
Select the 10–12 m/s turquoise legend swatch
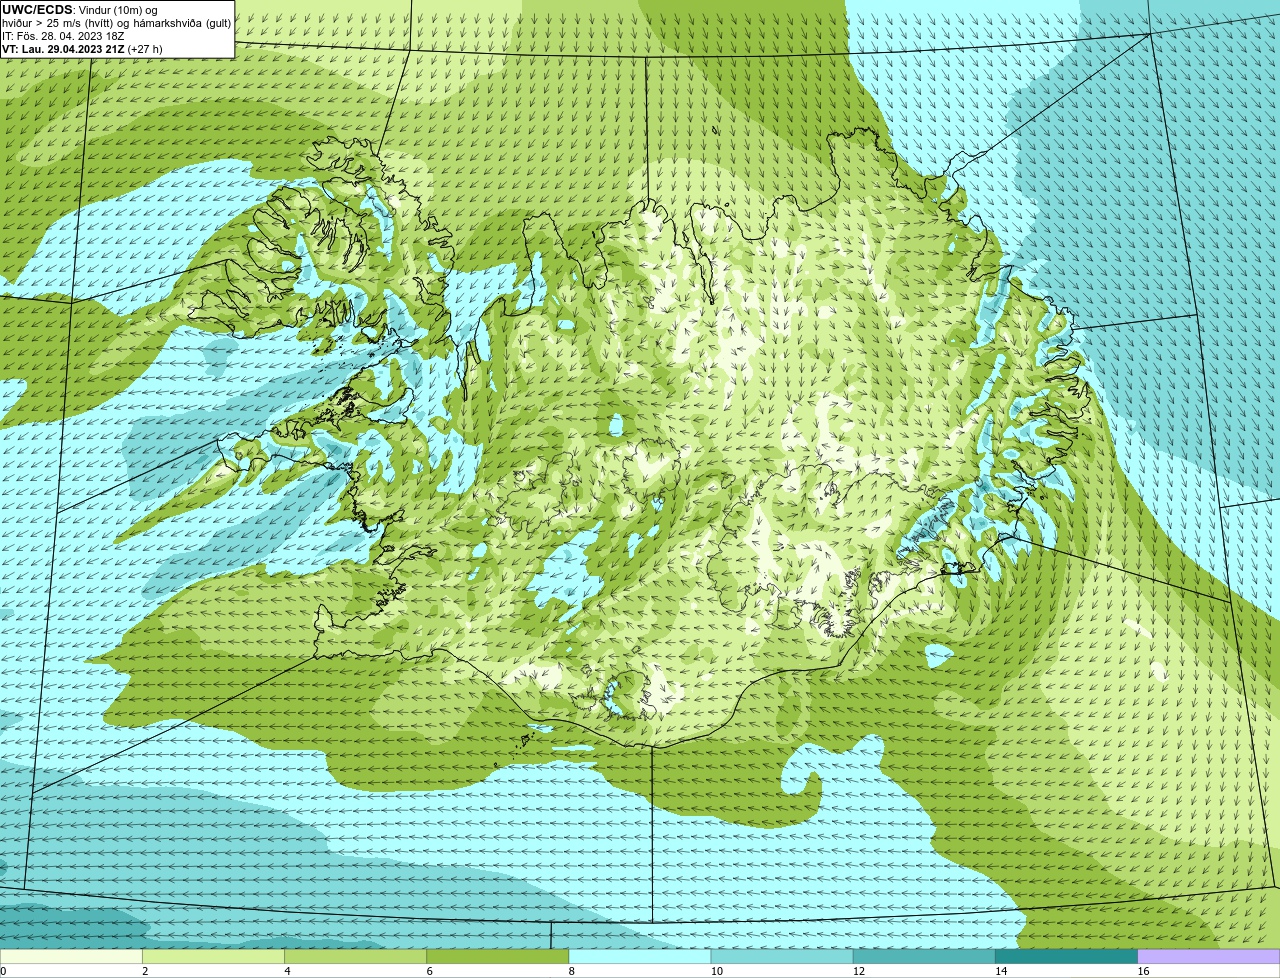(x=782, y=957)
